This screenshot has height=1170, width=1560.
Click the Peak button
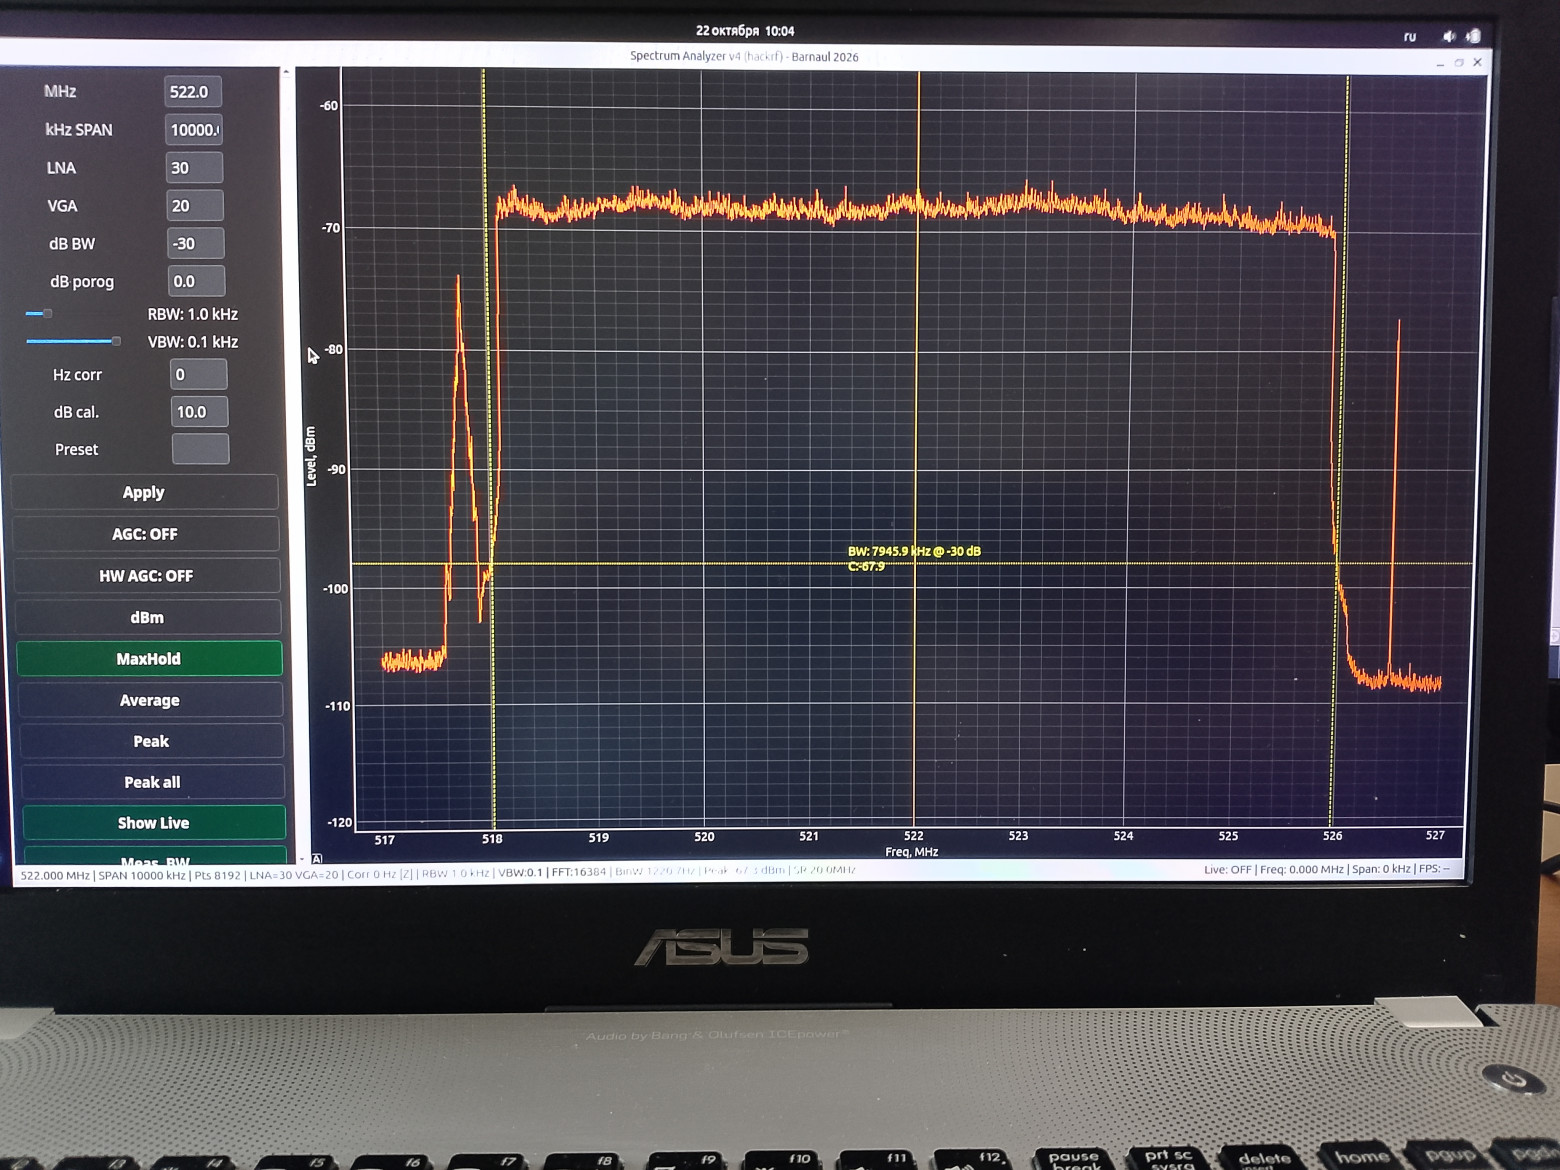pyautogui.click(x=151, y=741)
